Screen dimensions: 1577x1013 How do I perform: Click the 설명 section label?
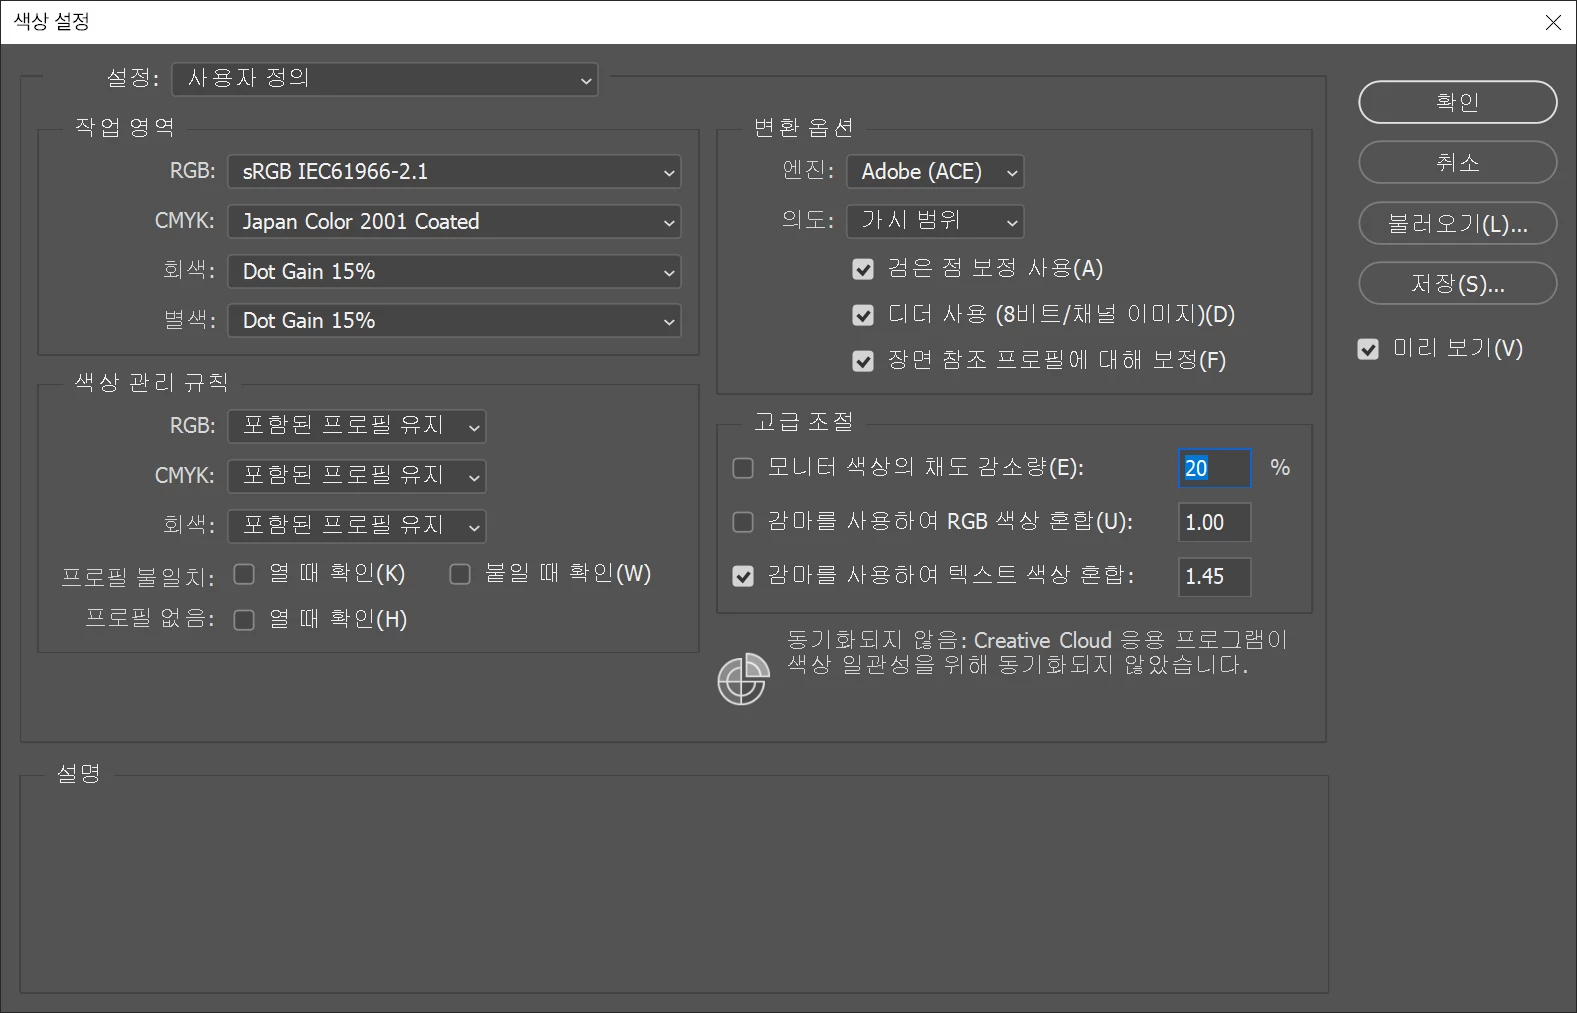pyautogui.click(x=79, y=773)
